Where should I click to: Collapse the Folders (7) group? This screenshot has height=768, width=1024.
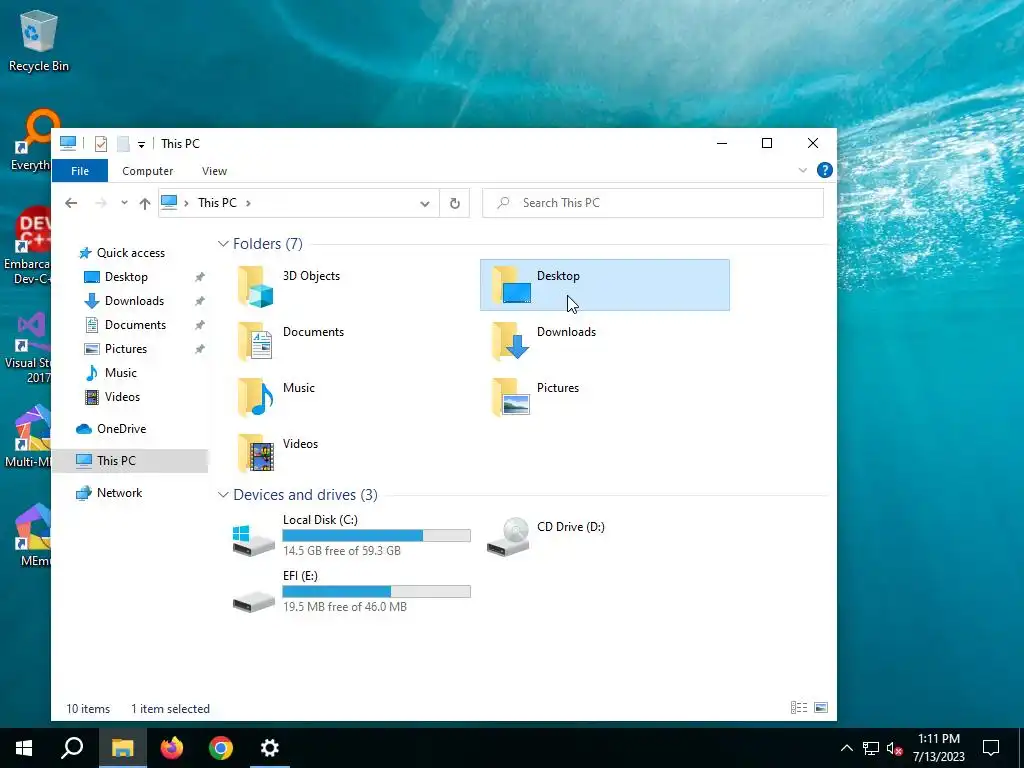[223, 244]
